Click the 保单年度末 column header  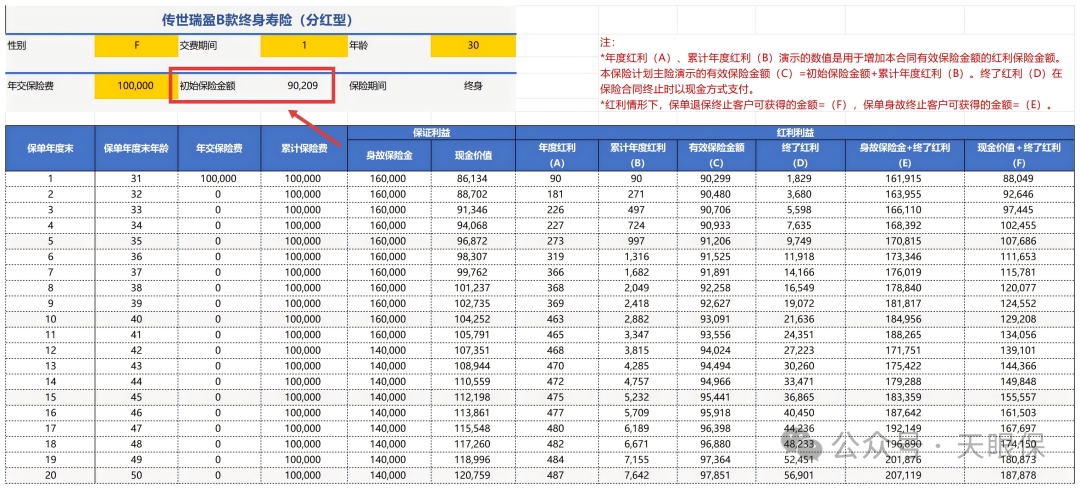pos(49,148)
